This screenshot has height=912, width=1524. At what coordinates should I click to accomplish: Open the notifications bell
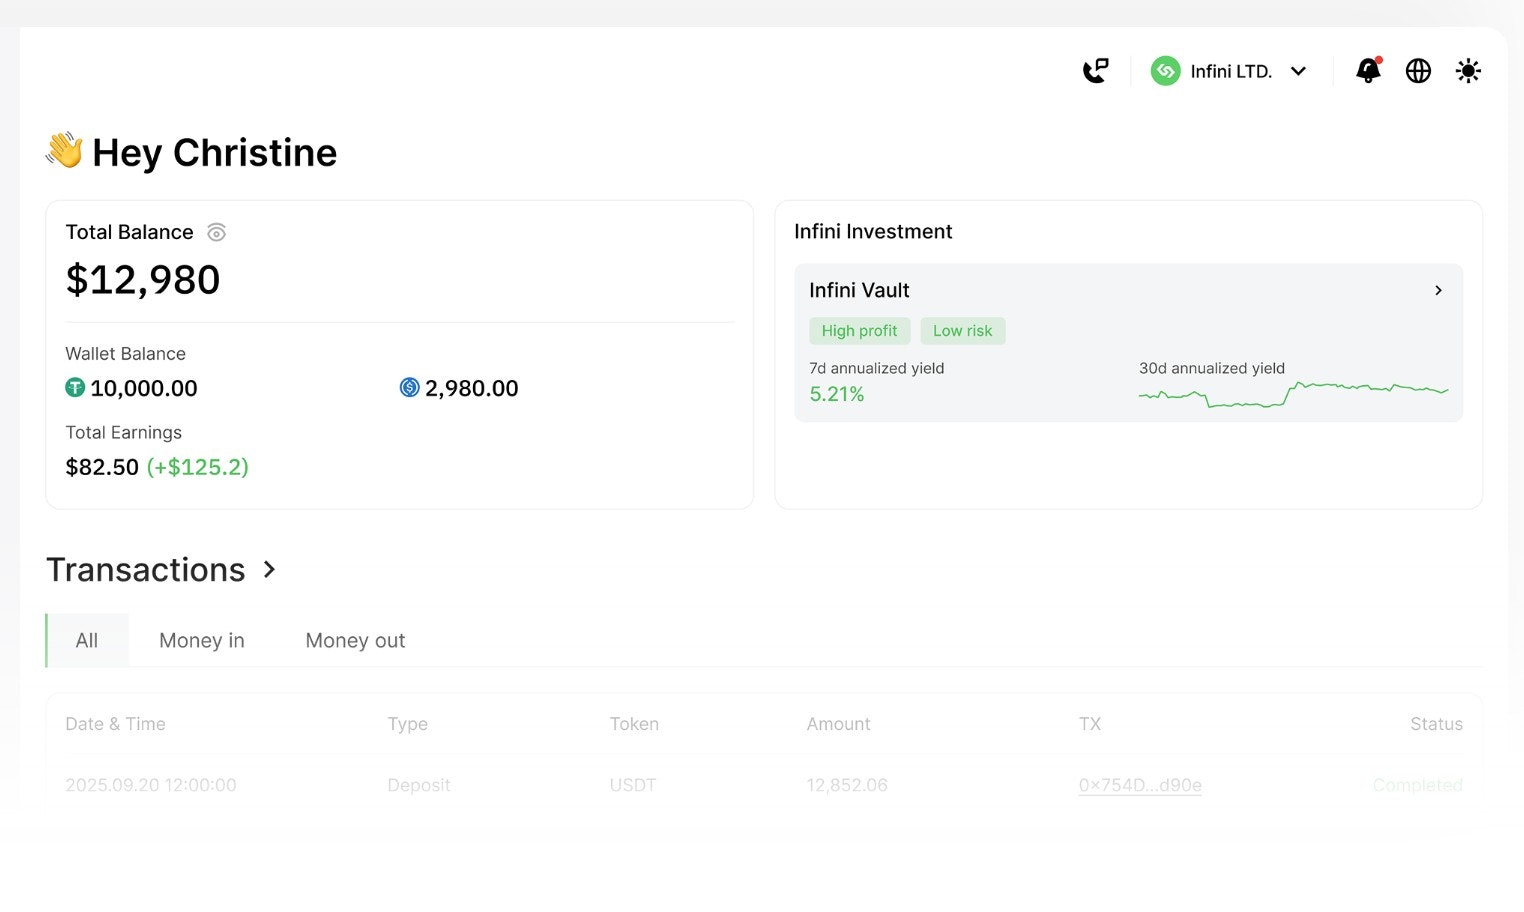tap(1367, 71)
